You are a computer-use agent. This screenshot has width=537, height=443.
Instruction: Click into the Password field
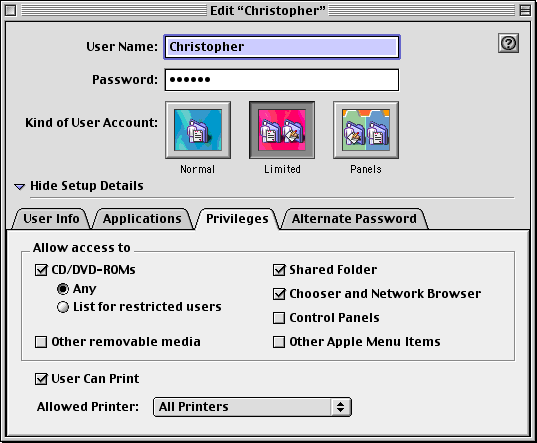282,80
